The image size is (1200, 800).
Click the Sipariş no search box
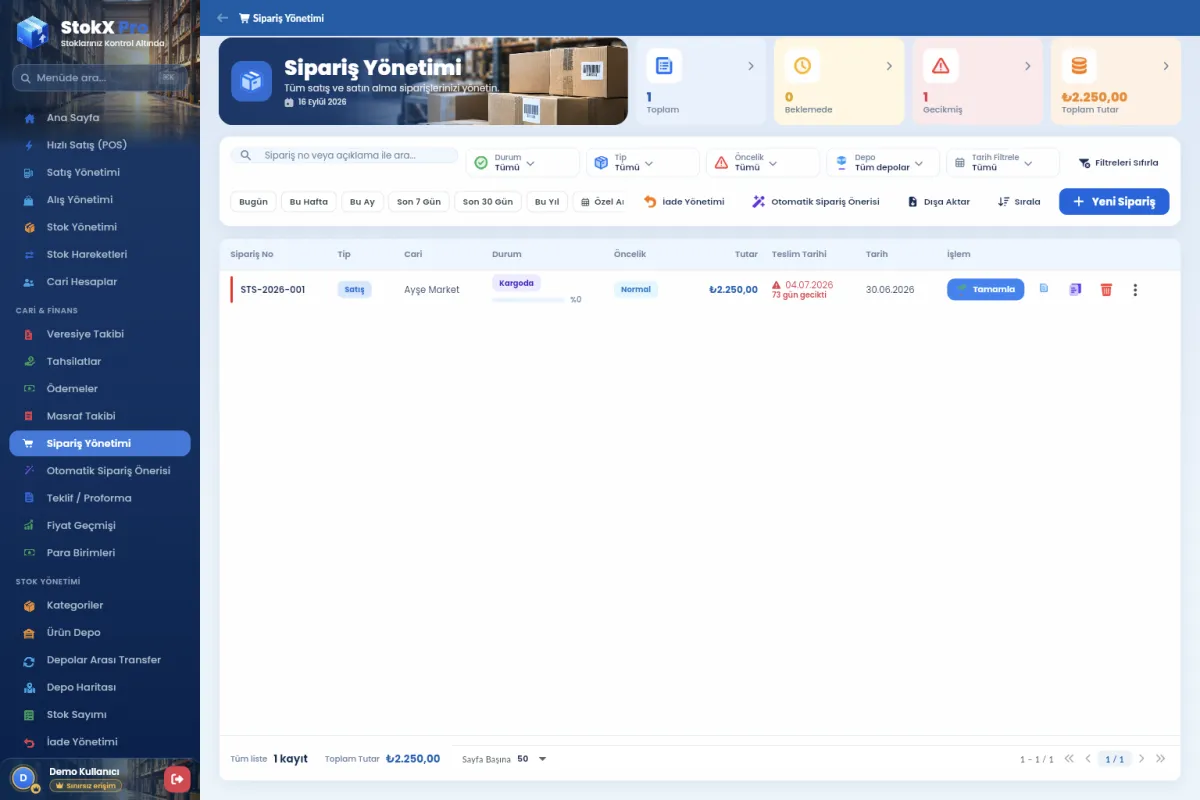tap(344, 156)
